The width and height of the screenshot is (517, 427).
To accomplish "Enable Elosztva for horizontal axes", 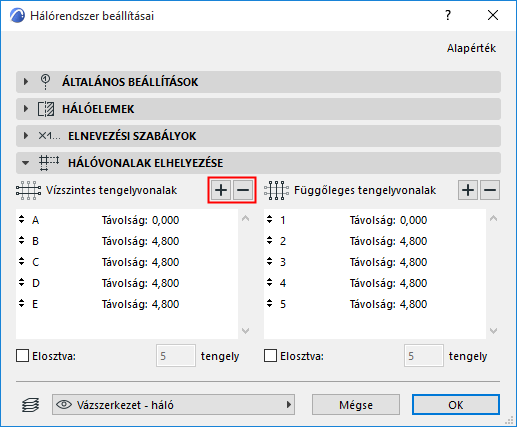I will (22, 356).
